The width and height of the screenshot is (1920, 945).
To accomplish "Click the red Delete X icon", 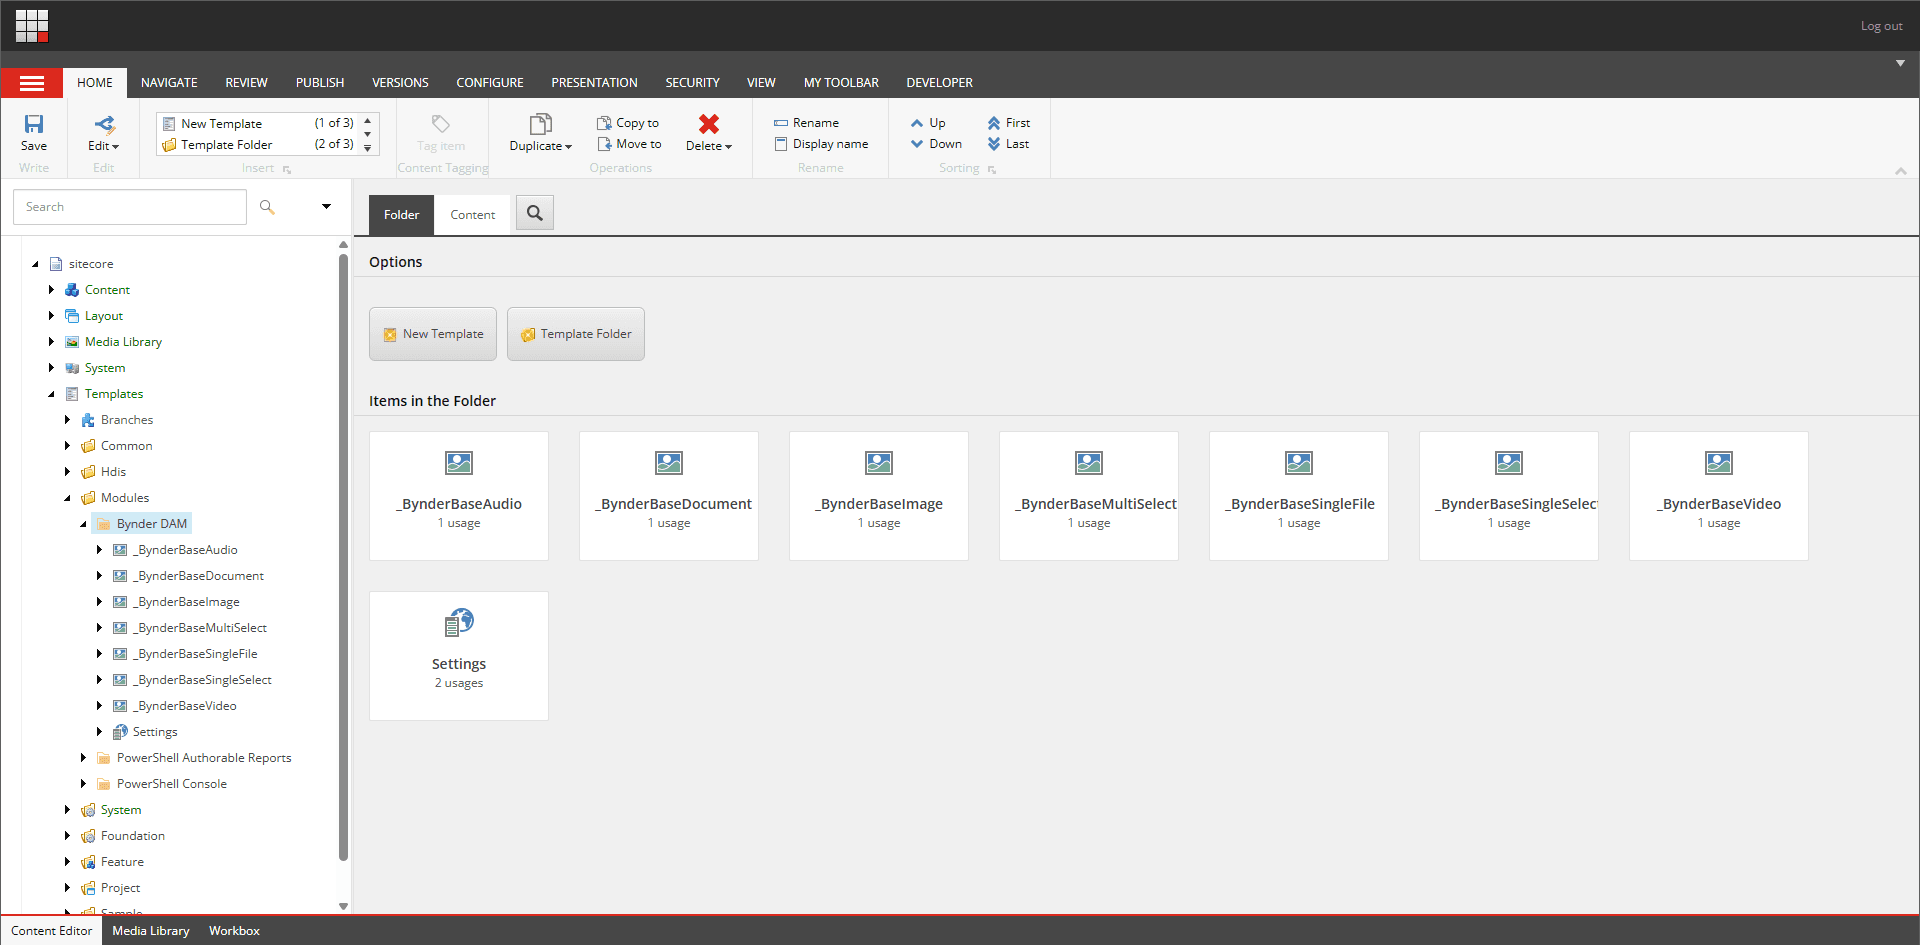I will (x=709, y=124).
